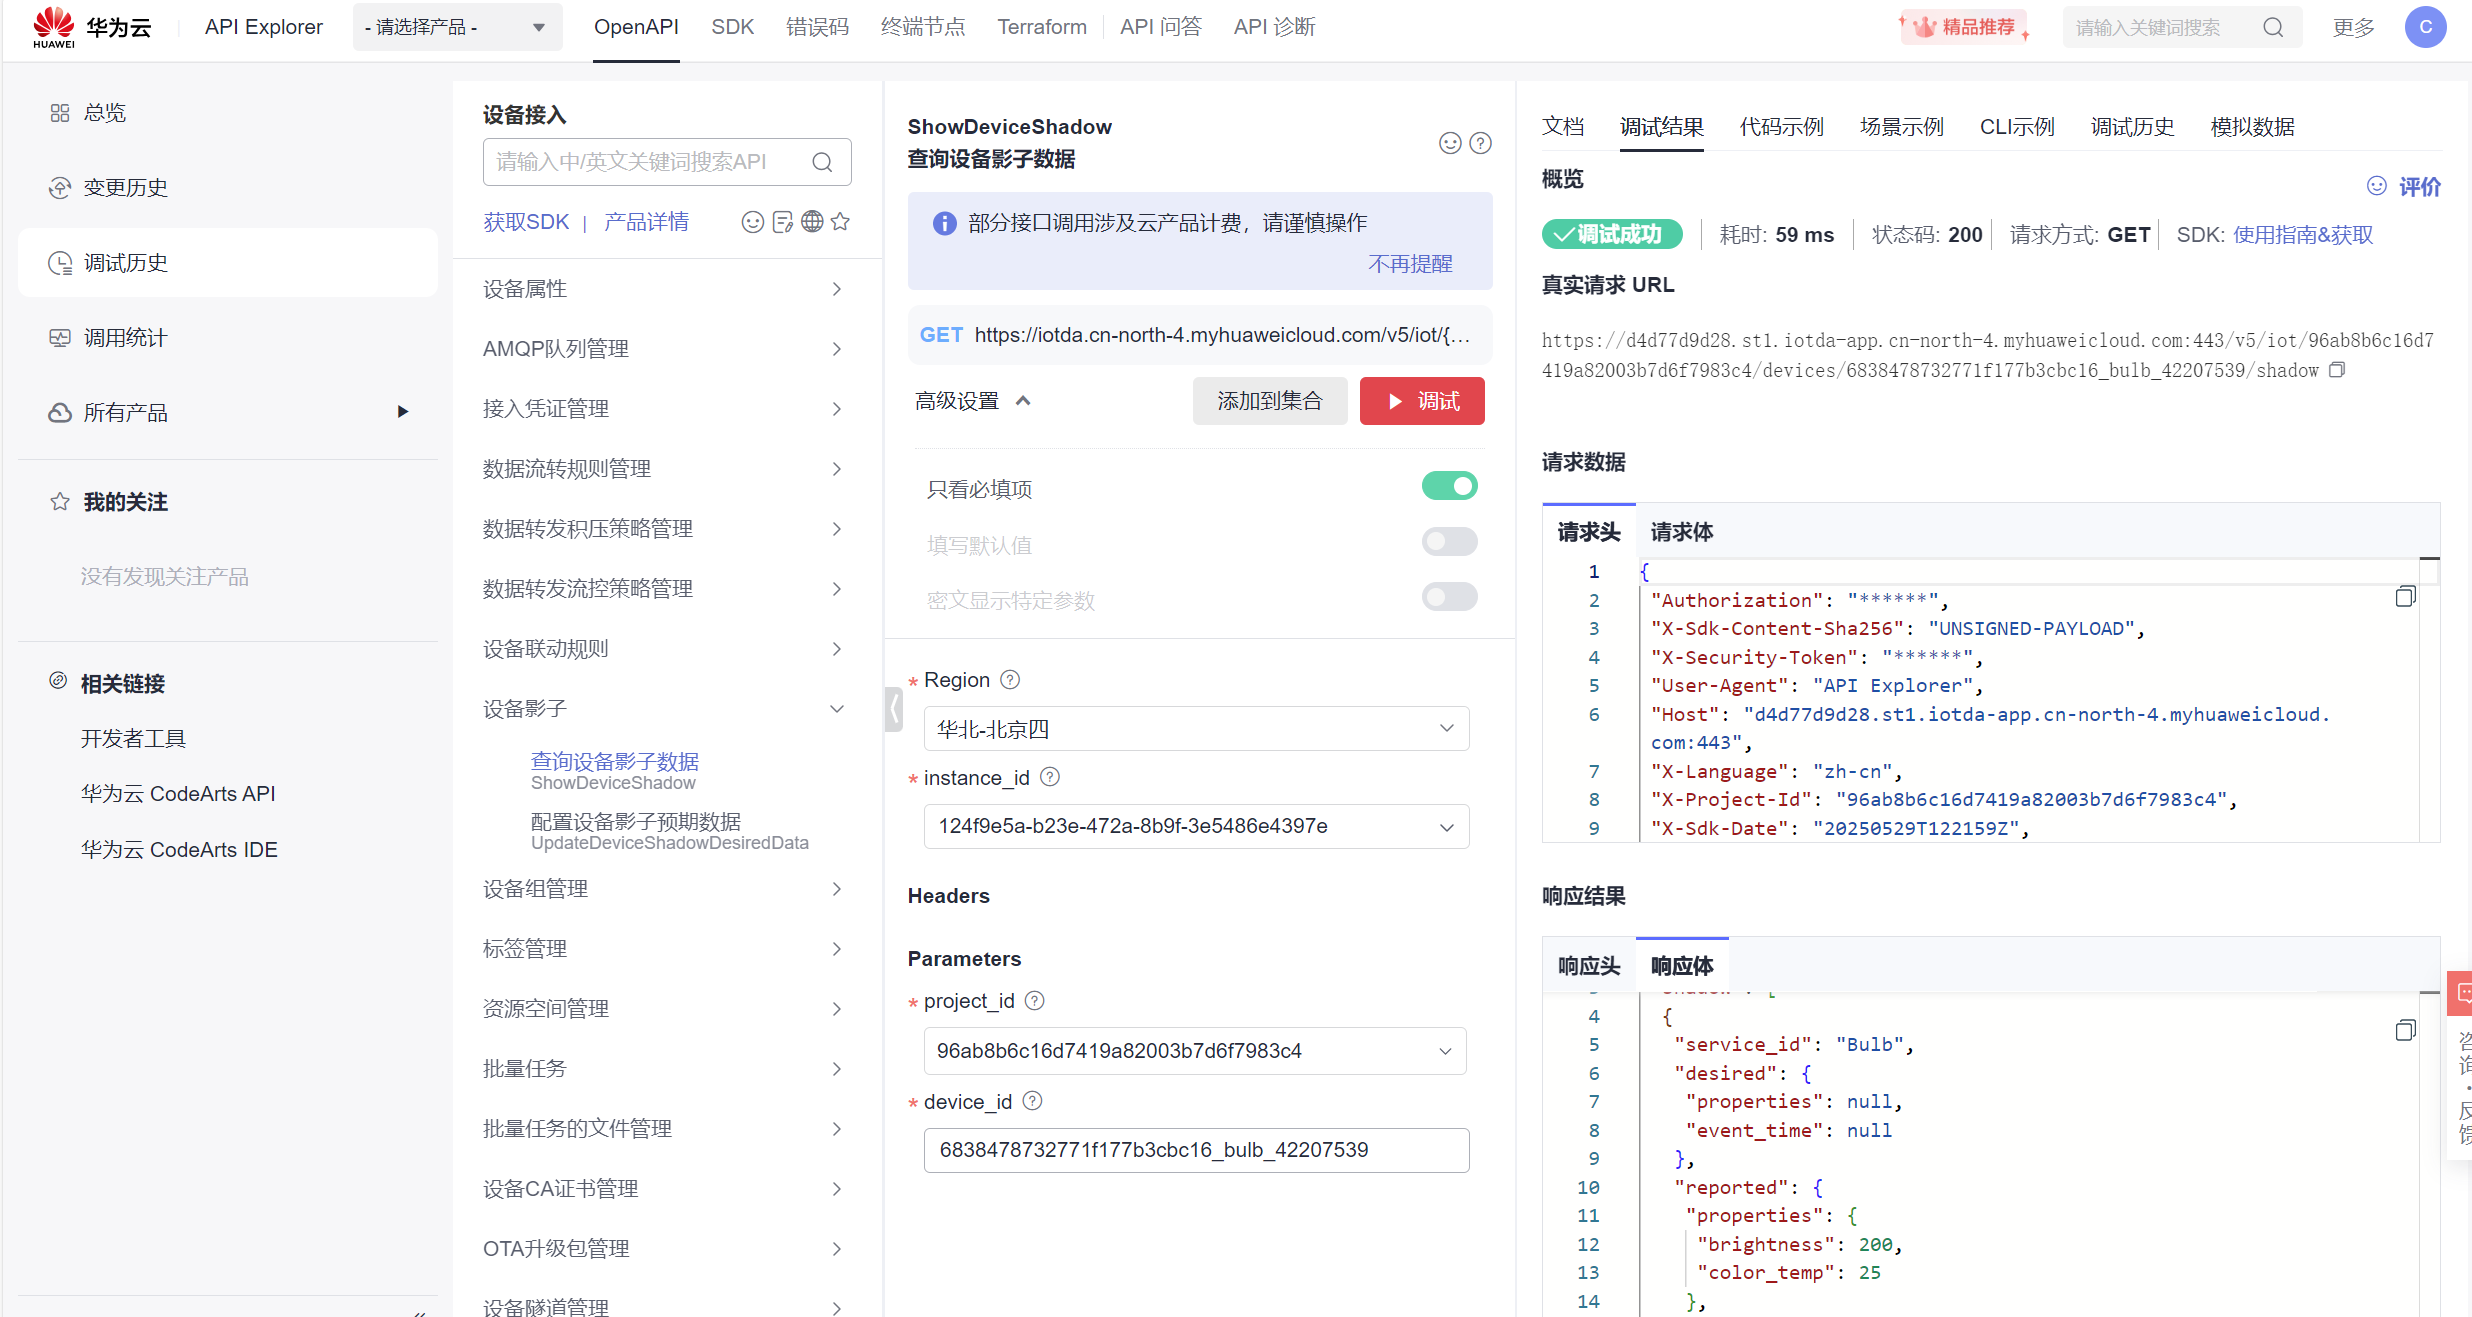Open 开发者工具 related link
2472x1317 pixels.
point(133,739)
